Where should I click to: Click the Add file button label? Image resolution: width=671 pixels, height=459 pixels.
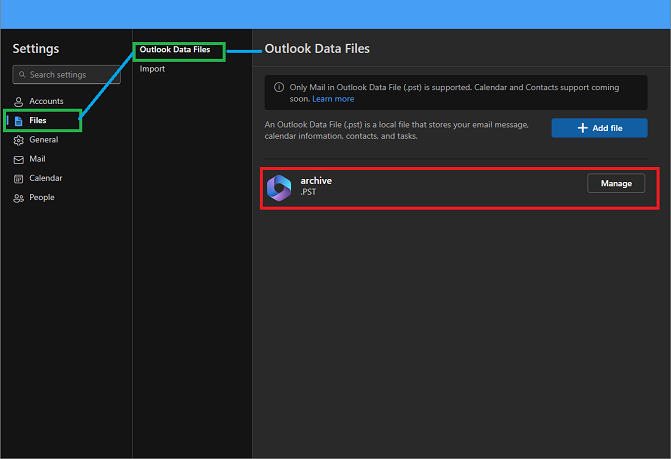(607, 128)
